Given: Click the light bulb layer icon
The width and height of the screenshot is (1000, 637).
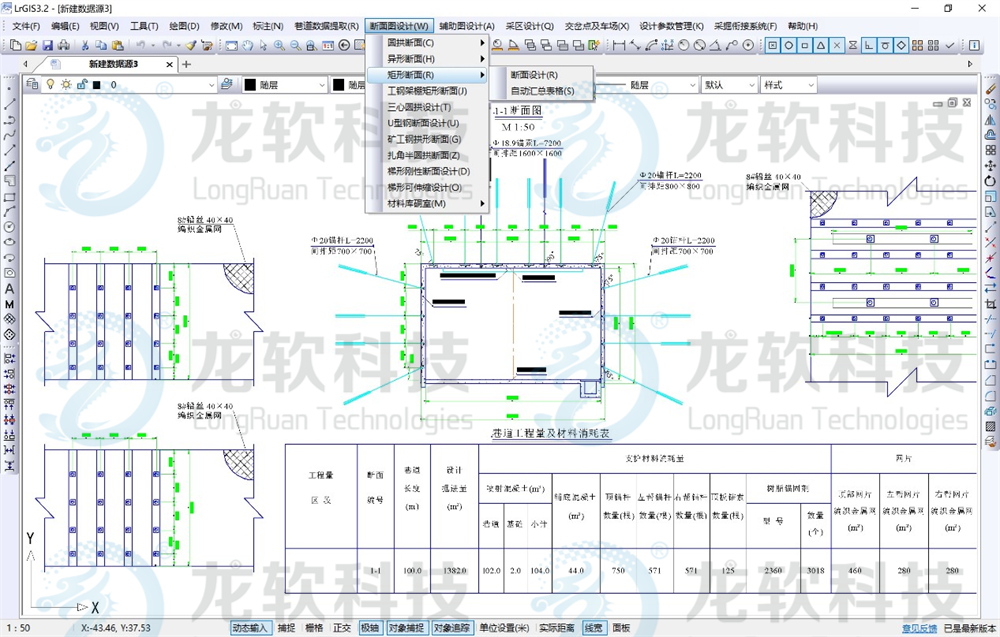Looking at the screenshot, I should coord(50,84).
